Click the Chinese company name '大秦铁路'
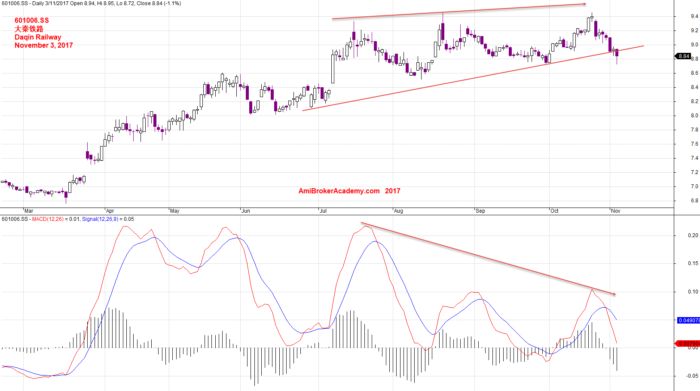Viewport: 700px width, 391px height. tap(29, 29)
